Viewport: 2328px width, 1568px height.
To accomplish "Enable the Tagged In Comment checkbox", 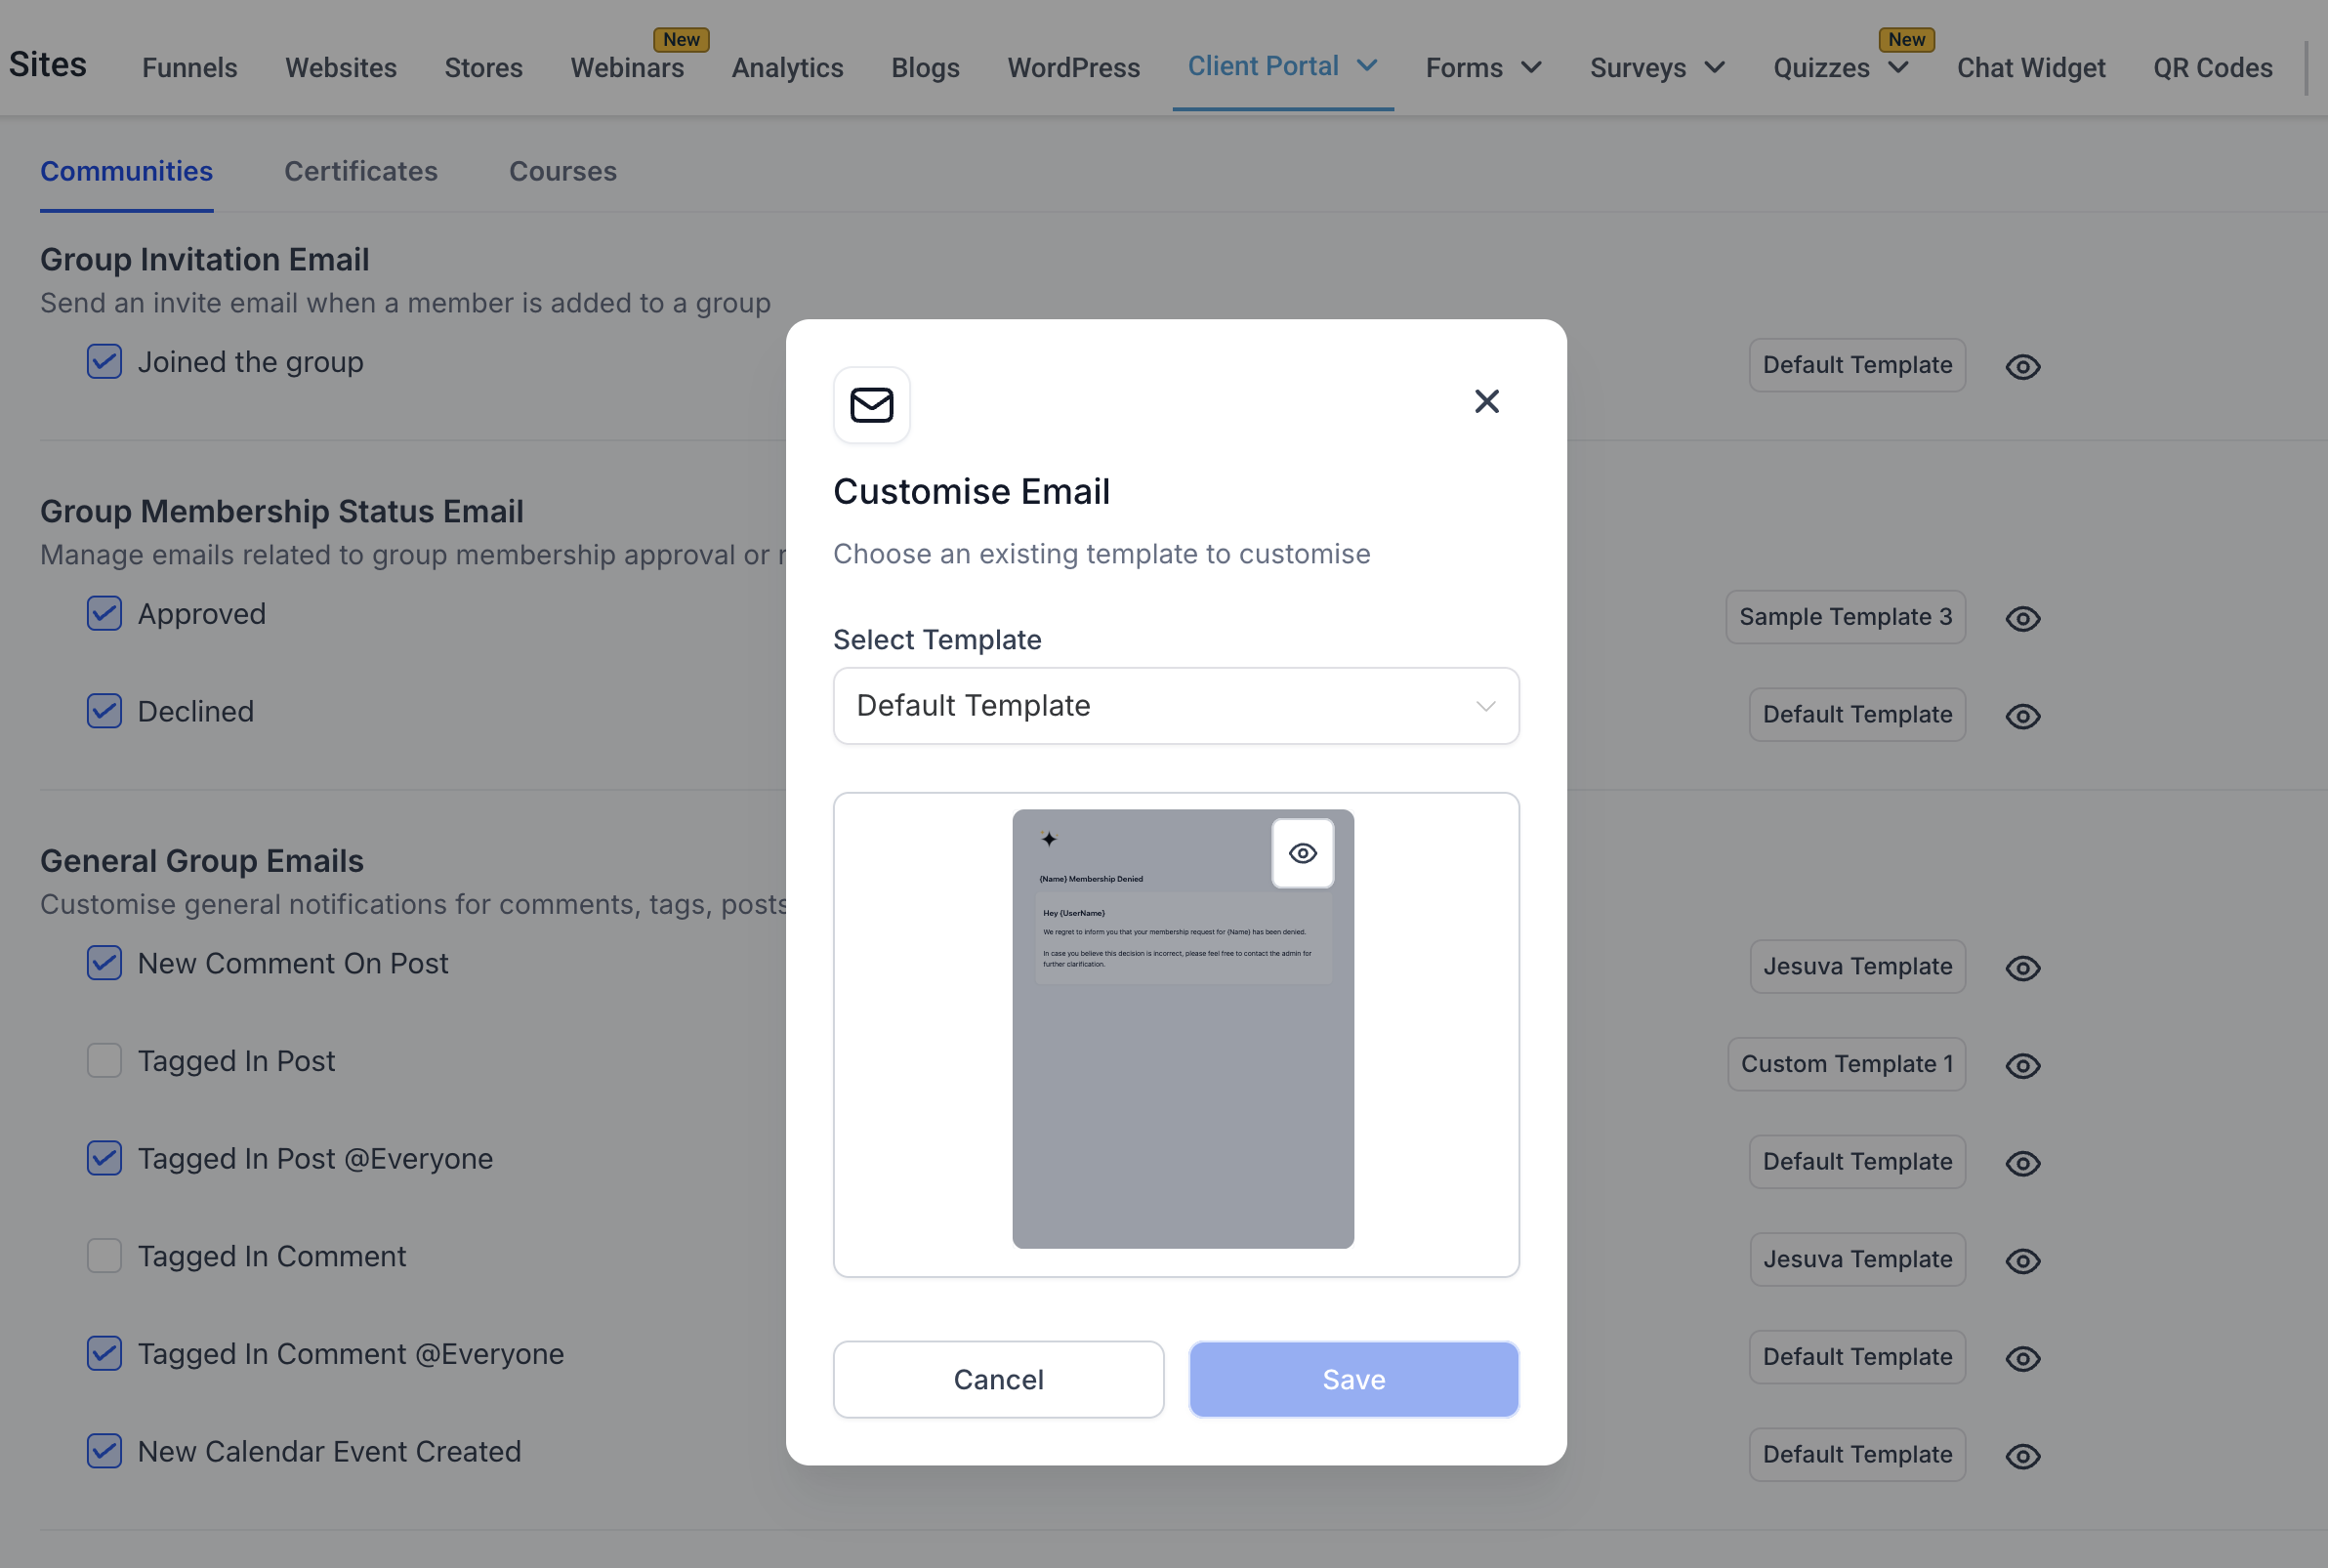I will pos(104,1256).
